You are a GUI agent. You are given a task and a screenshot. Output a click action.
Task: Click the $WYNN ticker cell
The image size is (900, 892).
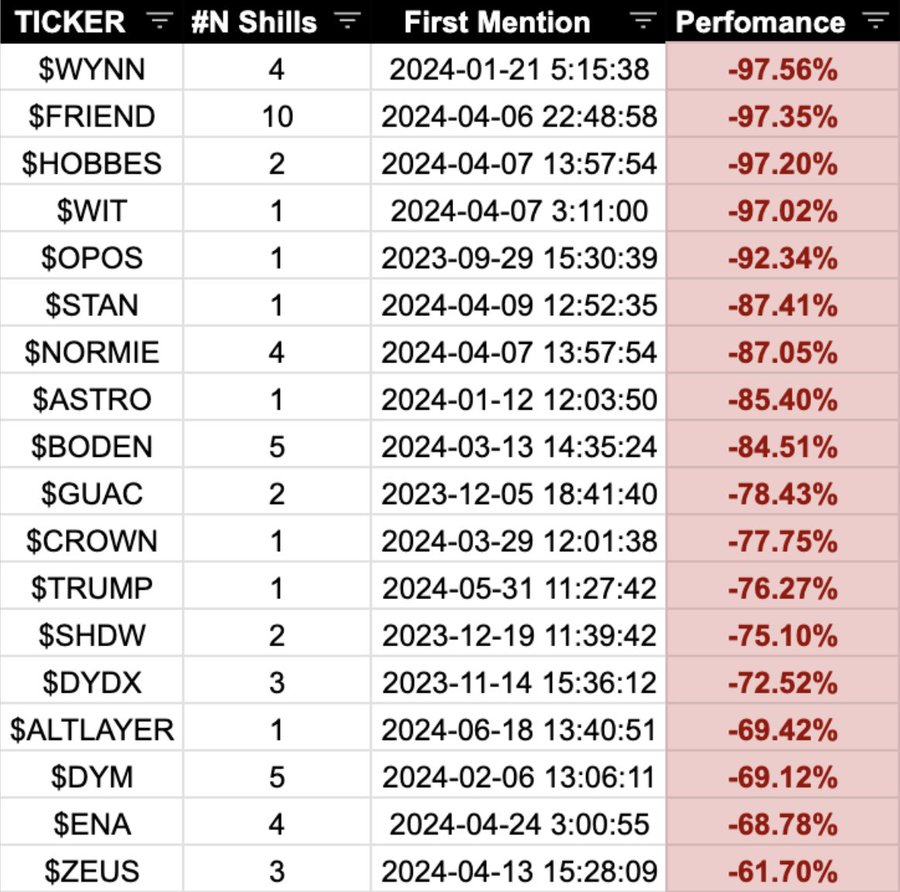point(91,70)
